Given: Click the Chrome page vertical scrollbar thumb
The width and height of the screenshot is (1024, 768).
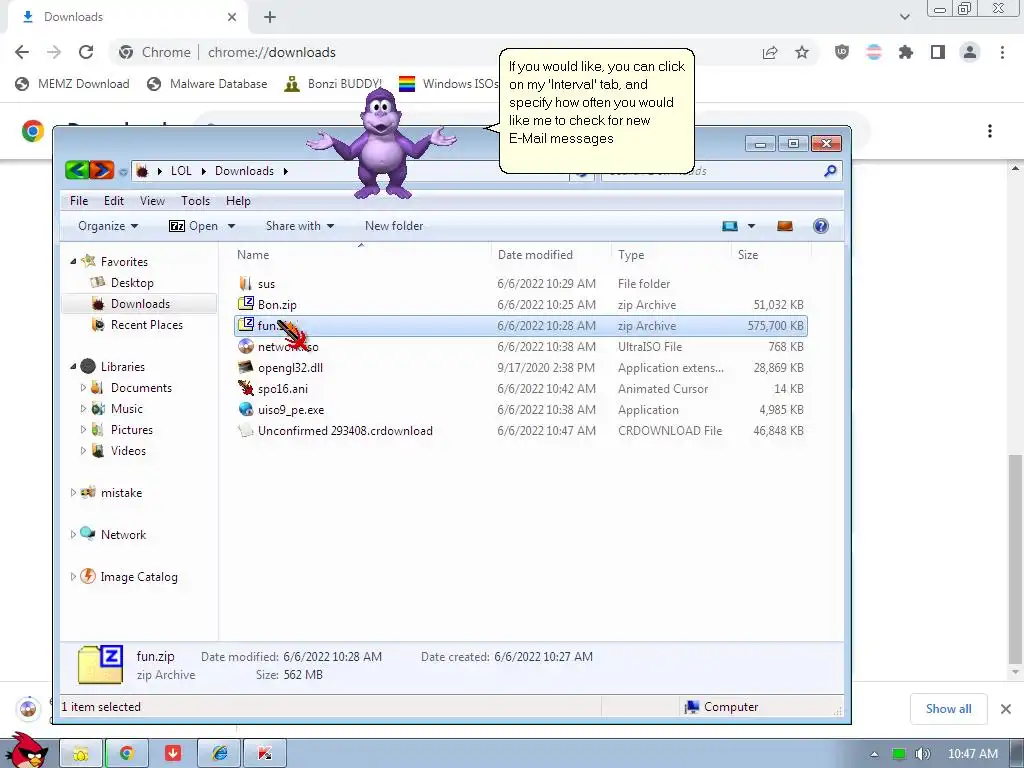Looking at the screenshot, I should (1015, 558).
